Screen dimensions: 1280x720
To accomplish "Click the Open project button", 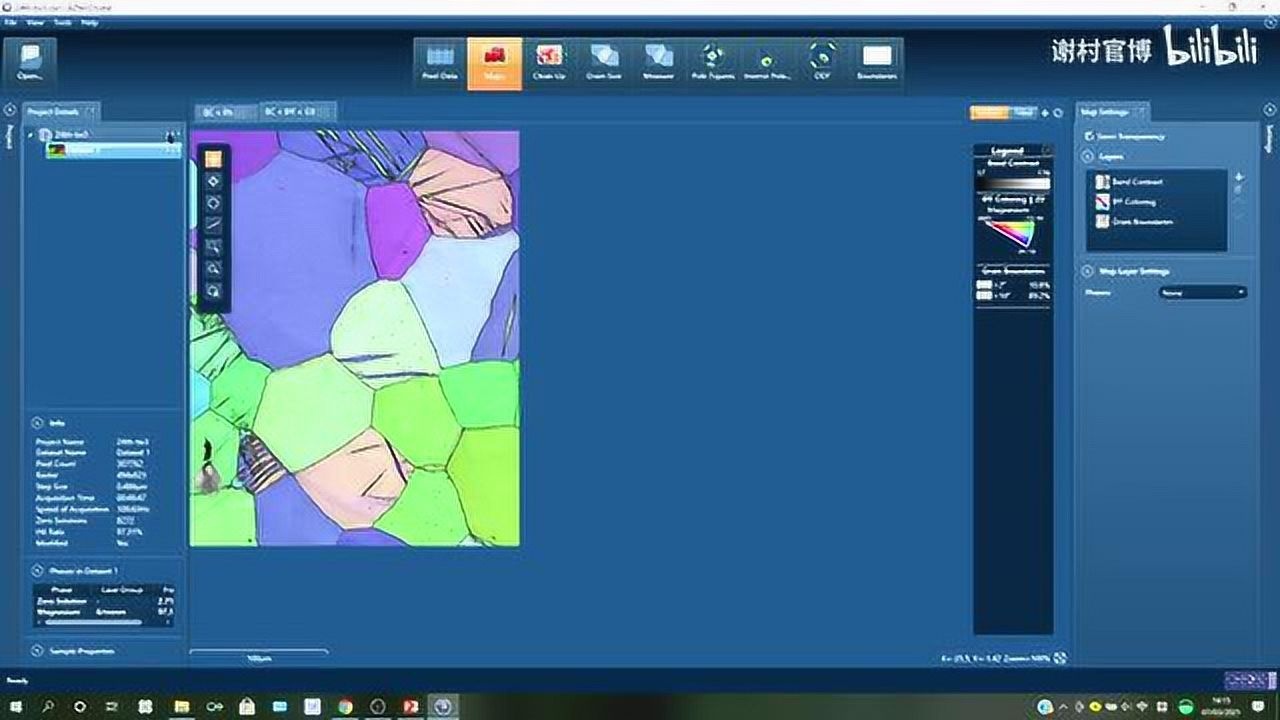I will 30,62.
